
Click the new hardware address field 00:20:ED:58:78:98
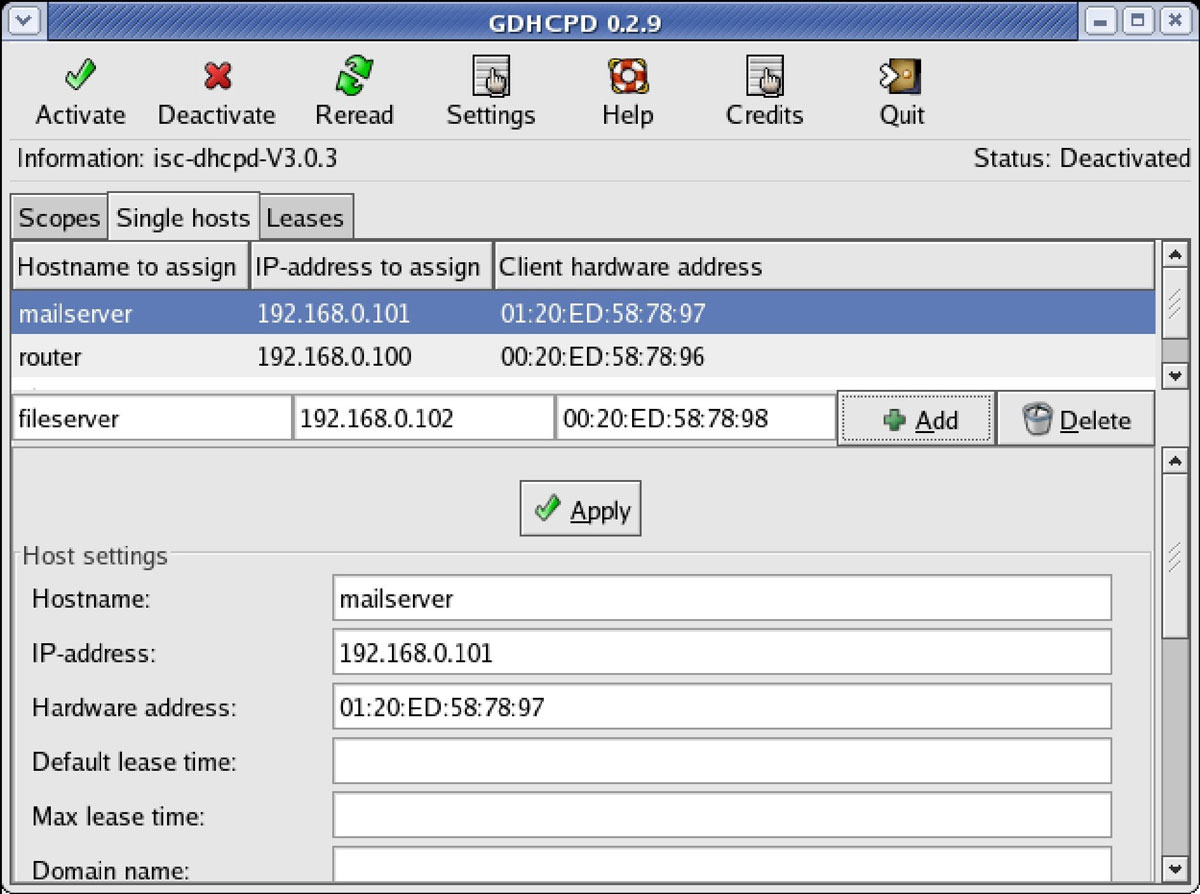pos(696,419)
